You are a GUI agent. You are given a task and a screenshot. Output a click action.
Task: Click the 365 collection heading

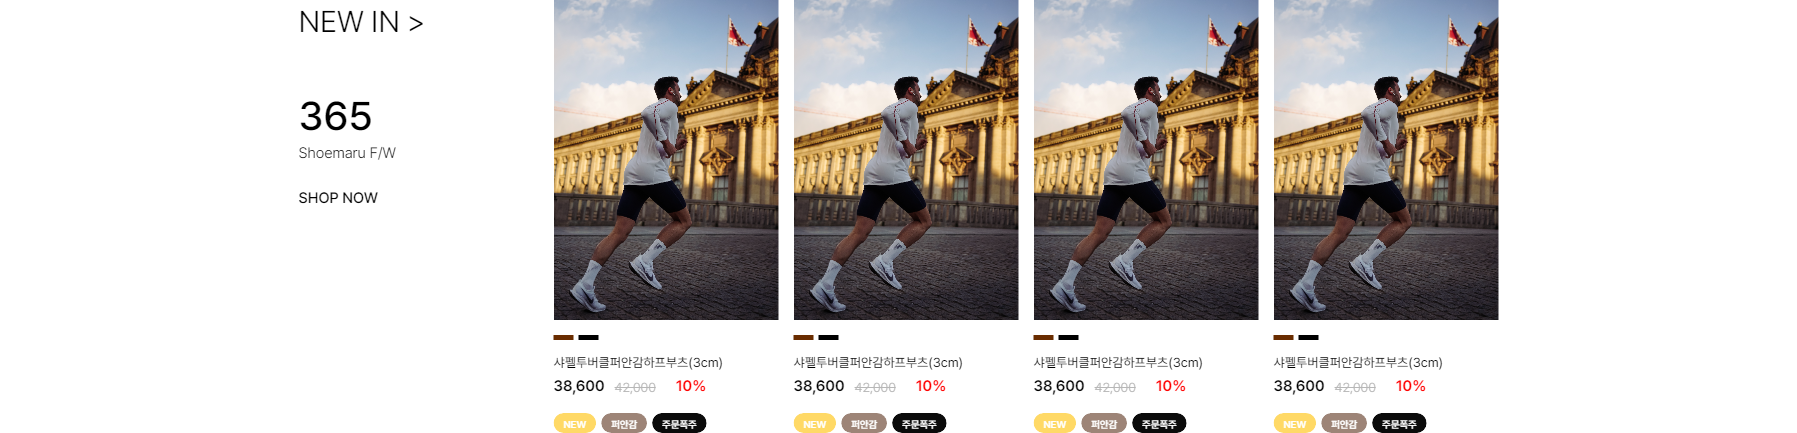click(336, 116)
